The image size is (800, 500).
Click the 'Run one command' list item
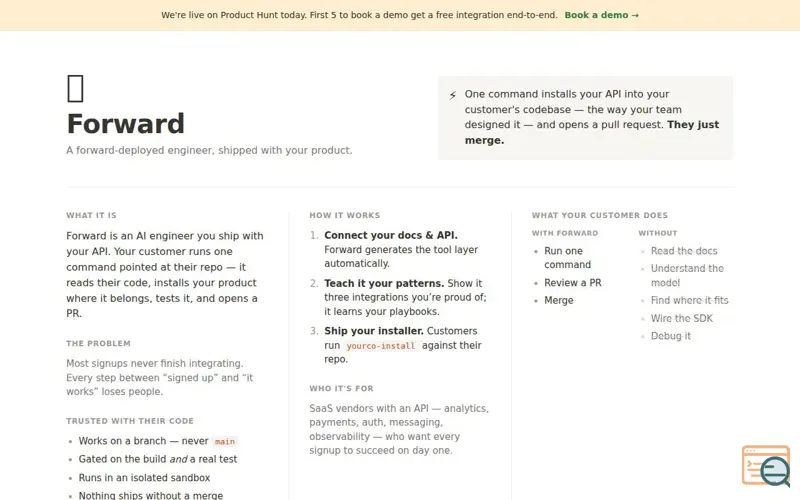tap(567, 258)
